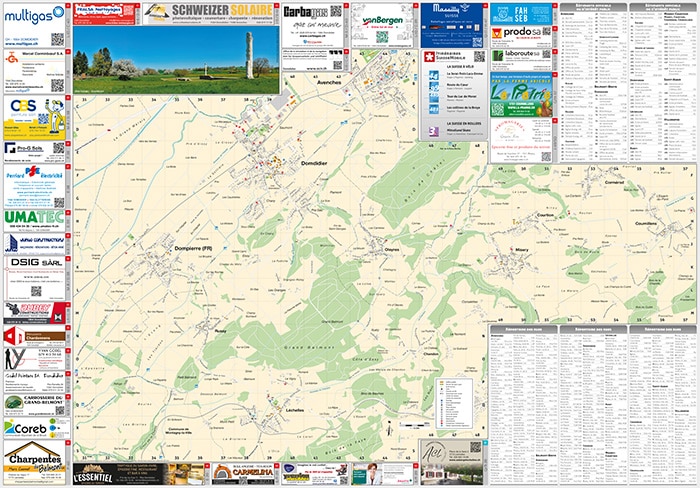Click the Marcel Corminboeuf S.A. ad
Screen dimensions: 700x488
pyautogui.click(x=35, y=71)
